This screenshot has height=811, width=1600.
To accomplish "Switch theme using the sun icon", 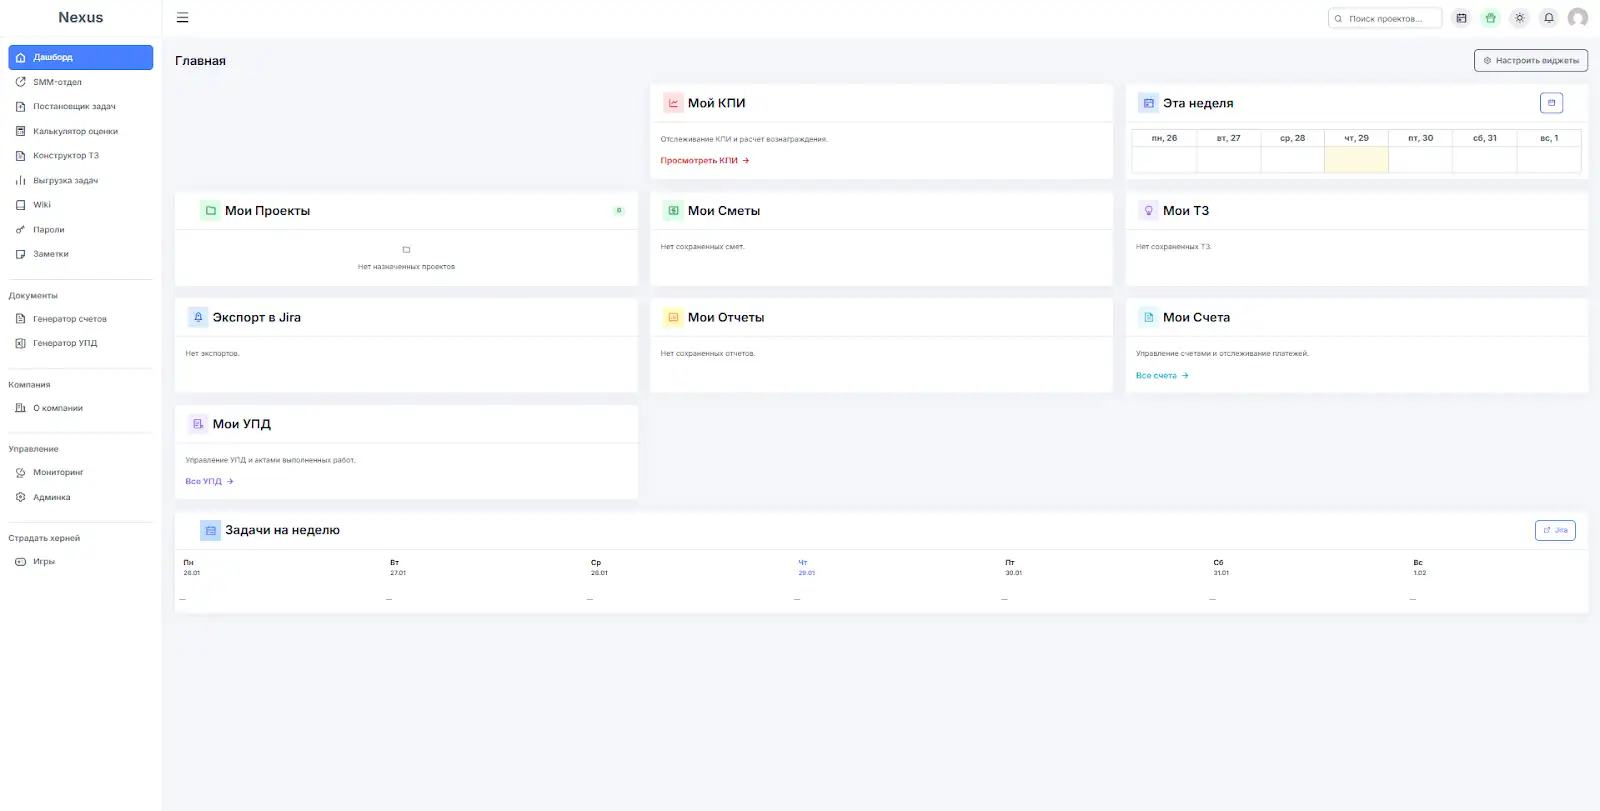I will (x=1519, y=18).
